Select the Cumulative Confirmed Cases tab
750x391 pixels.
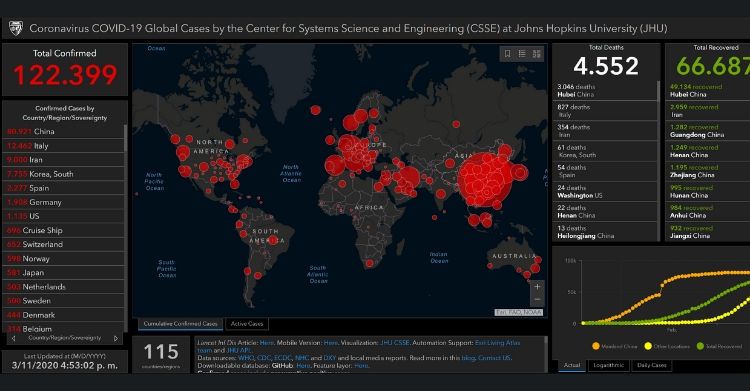pos(180,324)
